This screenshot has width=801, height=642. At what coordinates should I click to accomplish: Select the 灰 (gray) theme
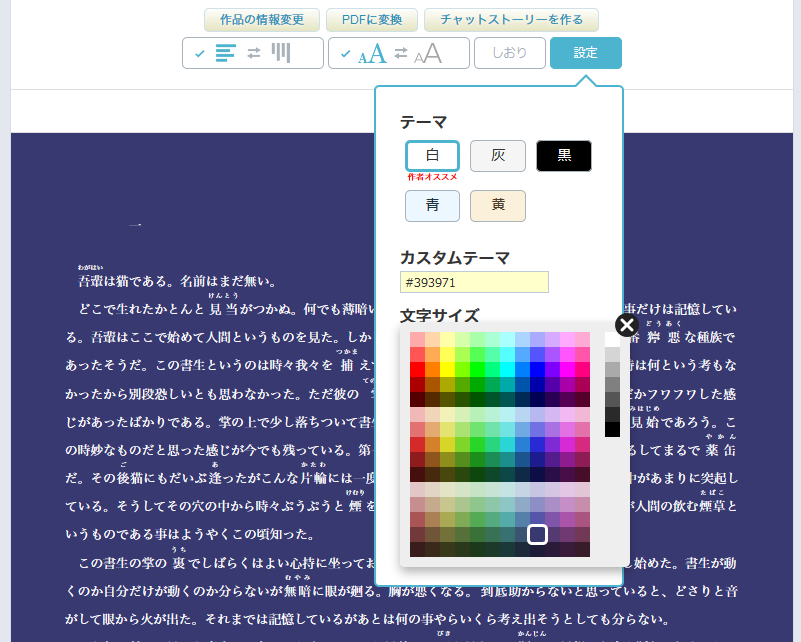[498, 156]
